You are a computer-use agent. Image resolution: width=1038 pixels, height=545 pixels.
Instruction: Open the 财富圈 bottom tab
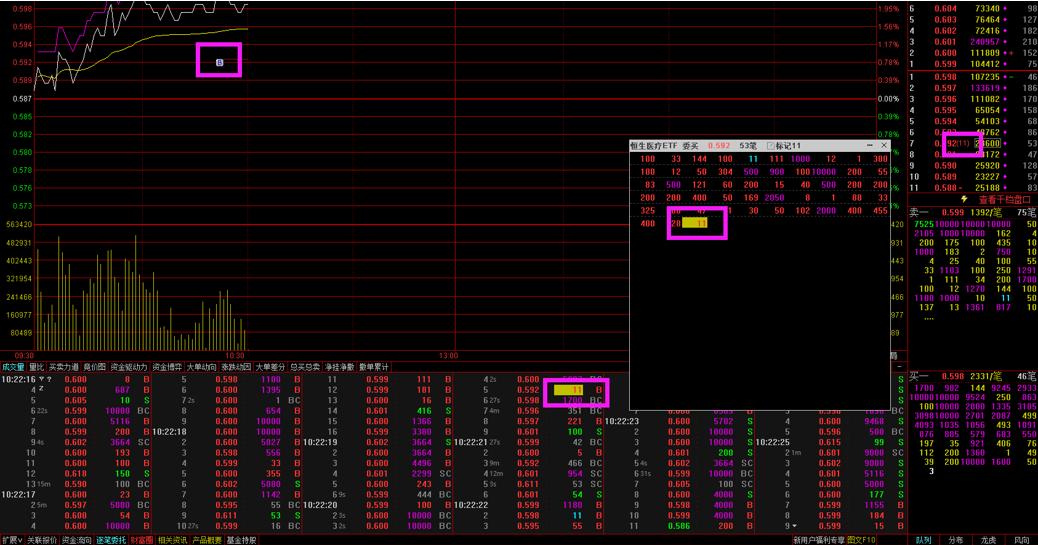[x=142, y=540]
